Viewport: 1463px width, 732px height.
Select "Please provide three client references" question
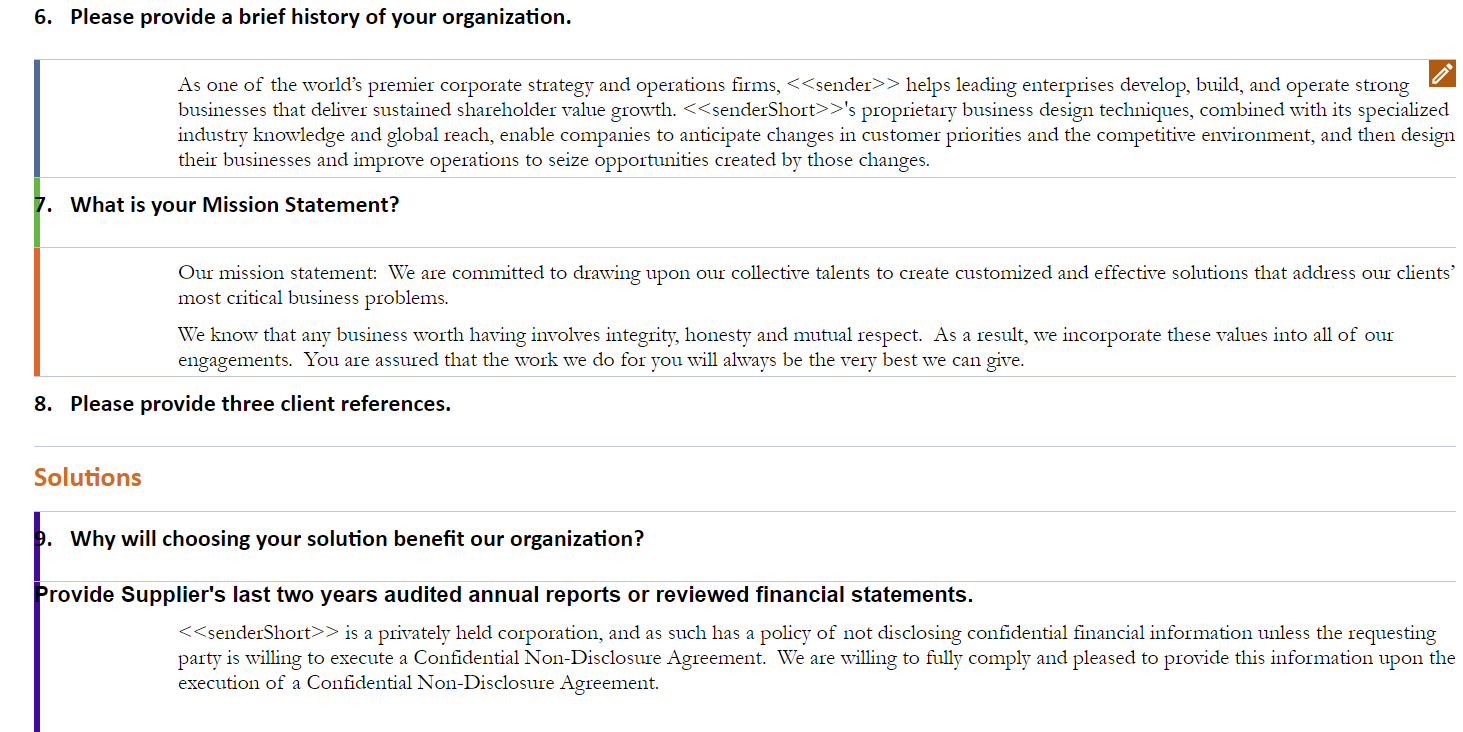tap(242, 404)
